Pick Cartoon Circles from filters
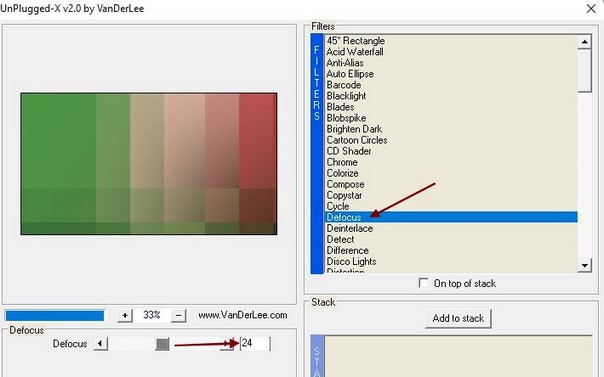This screenshot has width=604, height=377. tap(357, 140)
